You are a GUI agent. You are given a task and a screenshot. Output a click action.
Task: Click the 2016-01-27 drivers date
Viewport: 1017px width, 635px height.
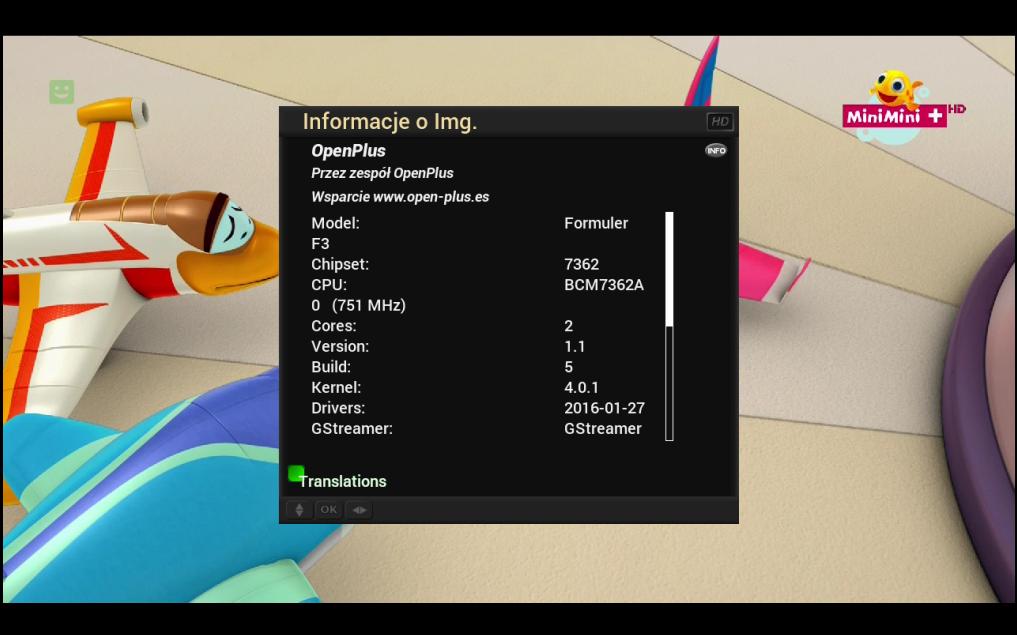click(x=604, y=408)
